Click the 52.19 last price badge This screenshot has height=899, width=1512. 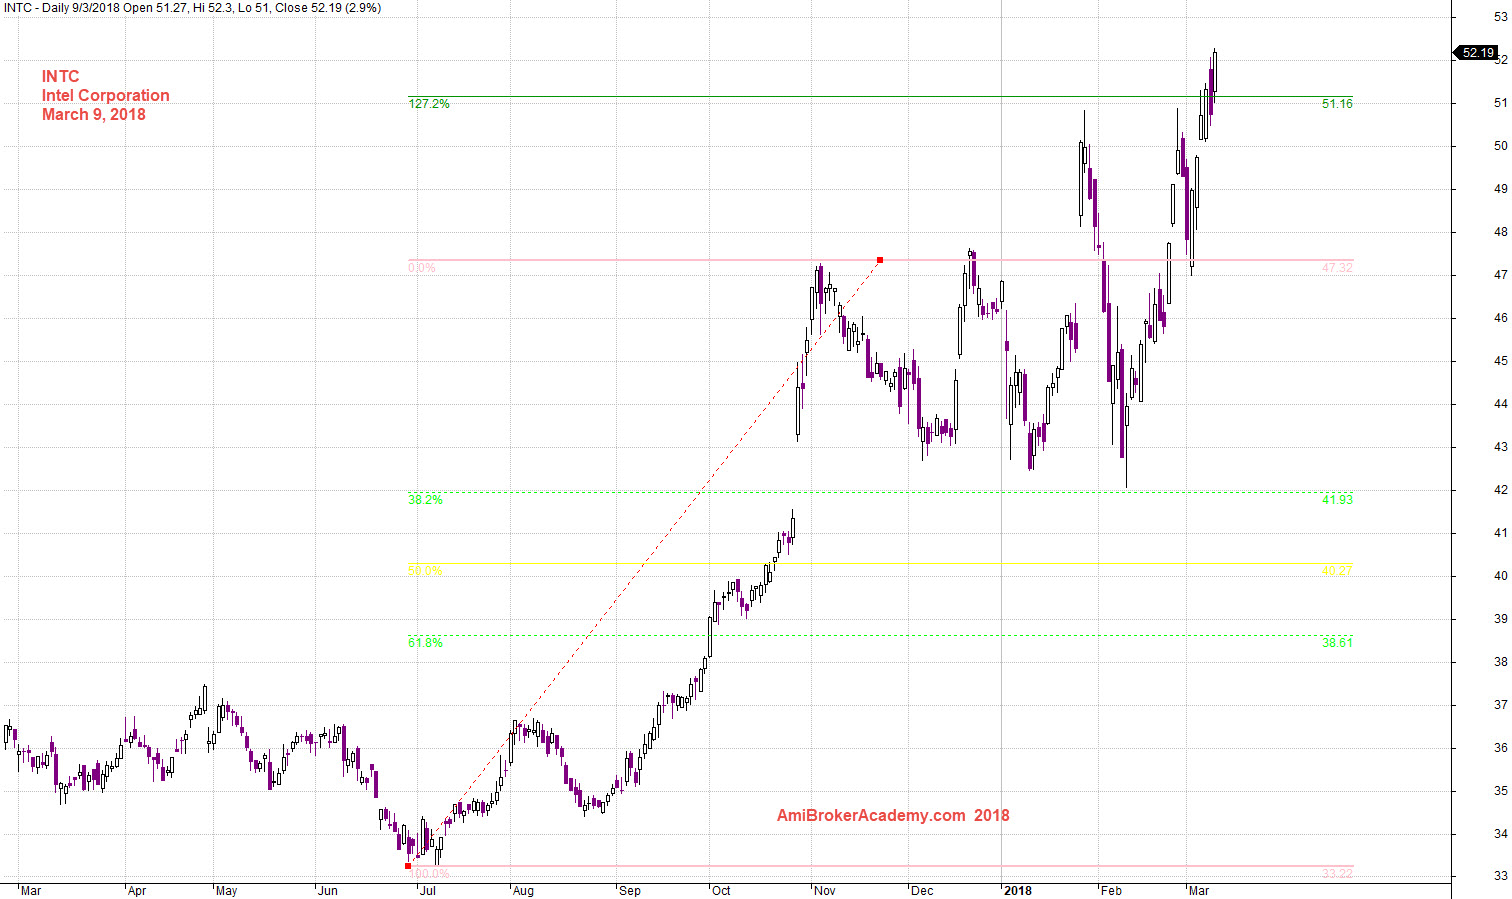[x=1477, y=53]
